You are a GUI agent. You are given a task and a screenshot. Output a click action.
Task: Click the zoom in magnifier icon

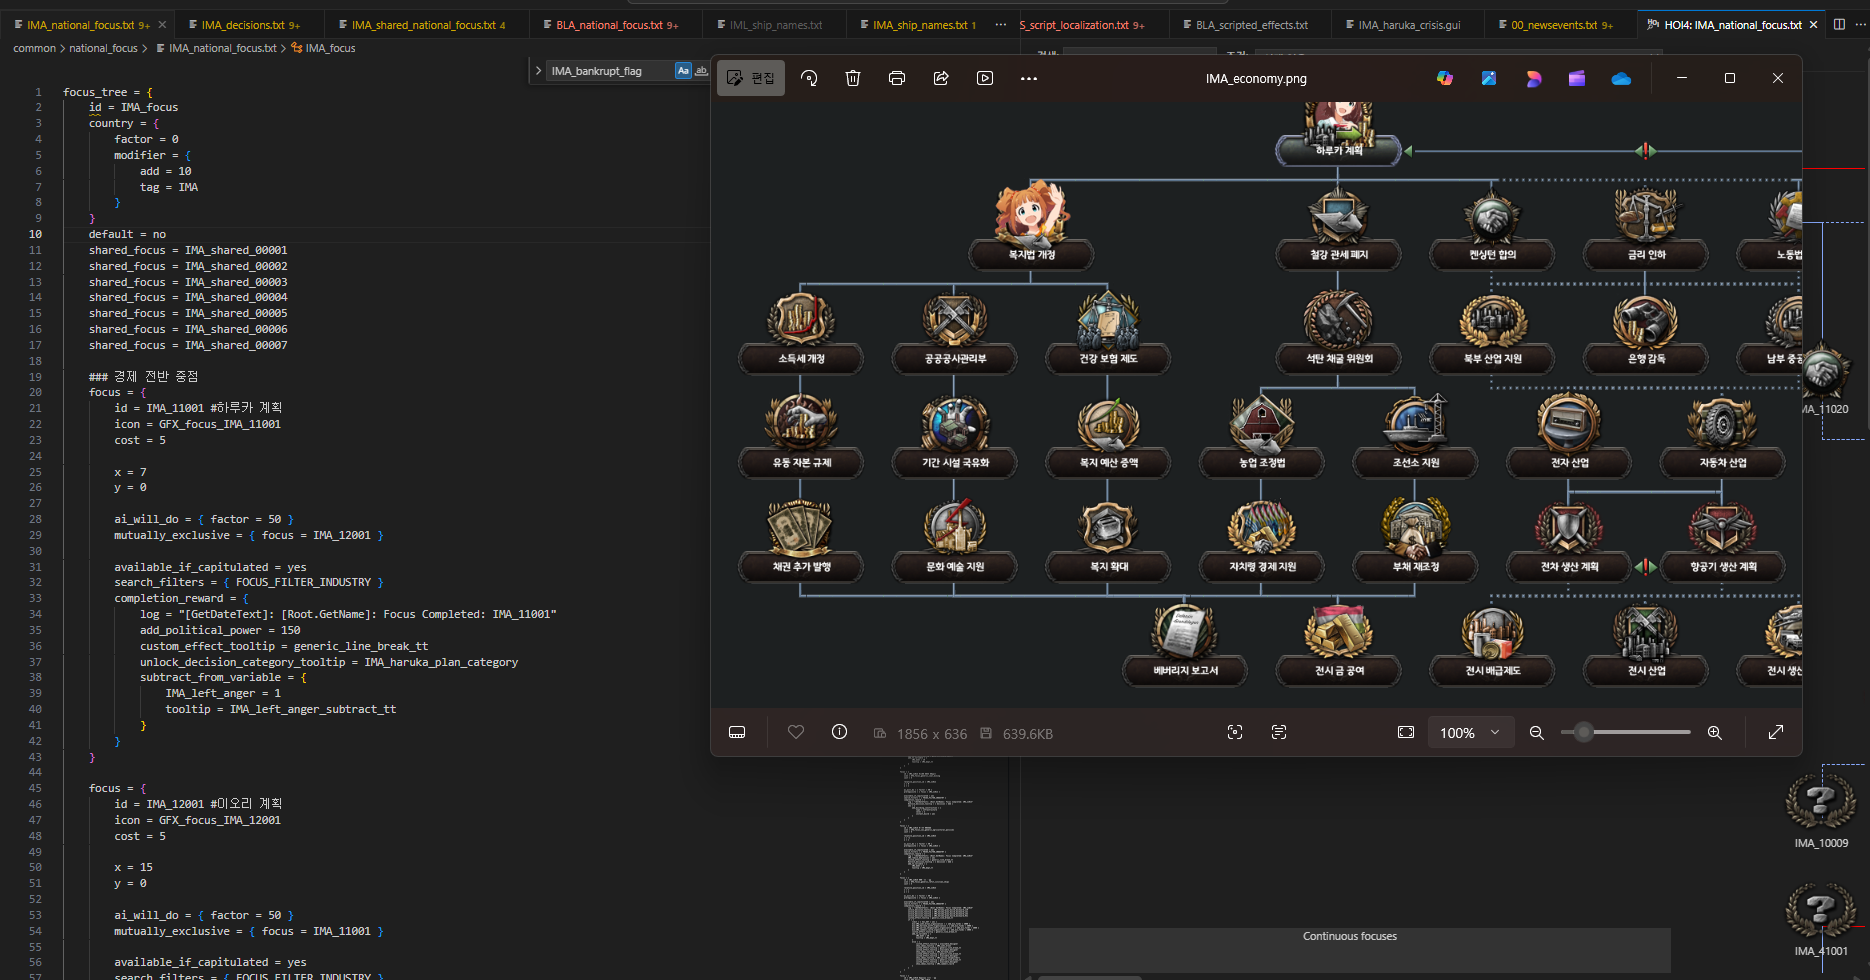[x=1714, y=733]
